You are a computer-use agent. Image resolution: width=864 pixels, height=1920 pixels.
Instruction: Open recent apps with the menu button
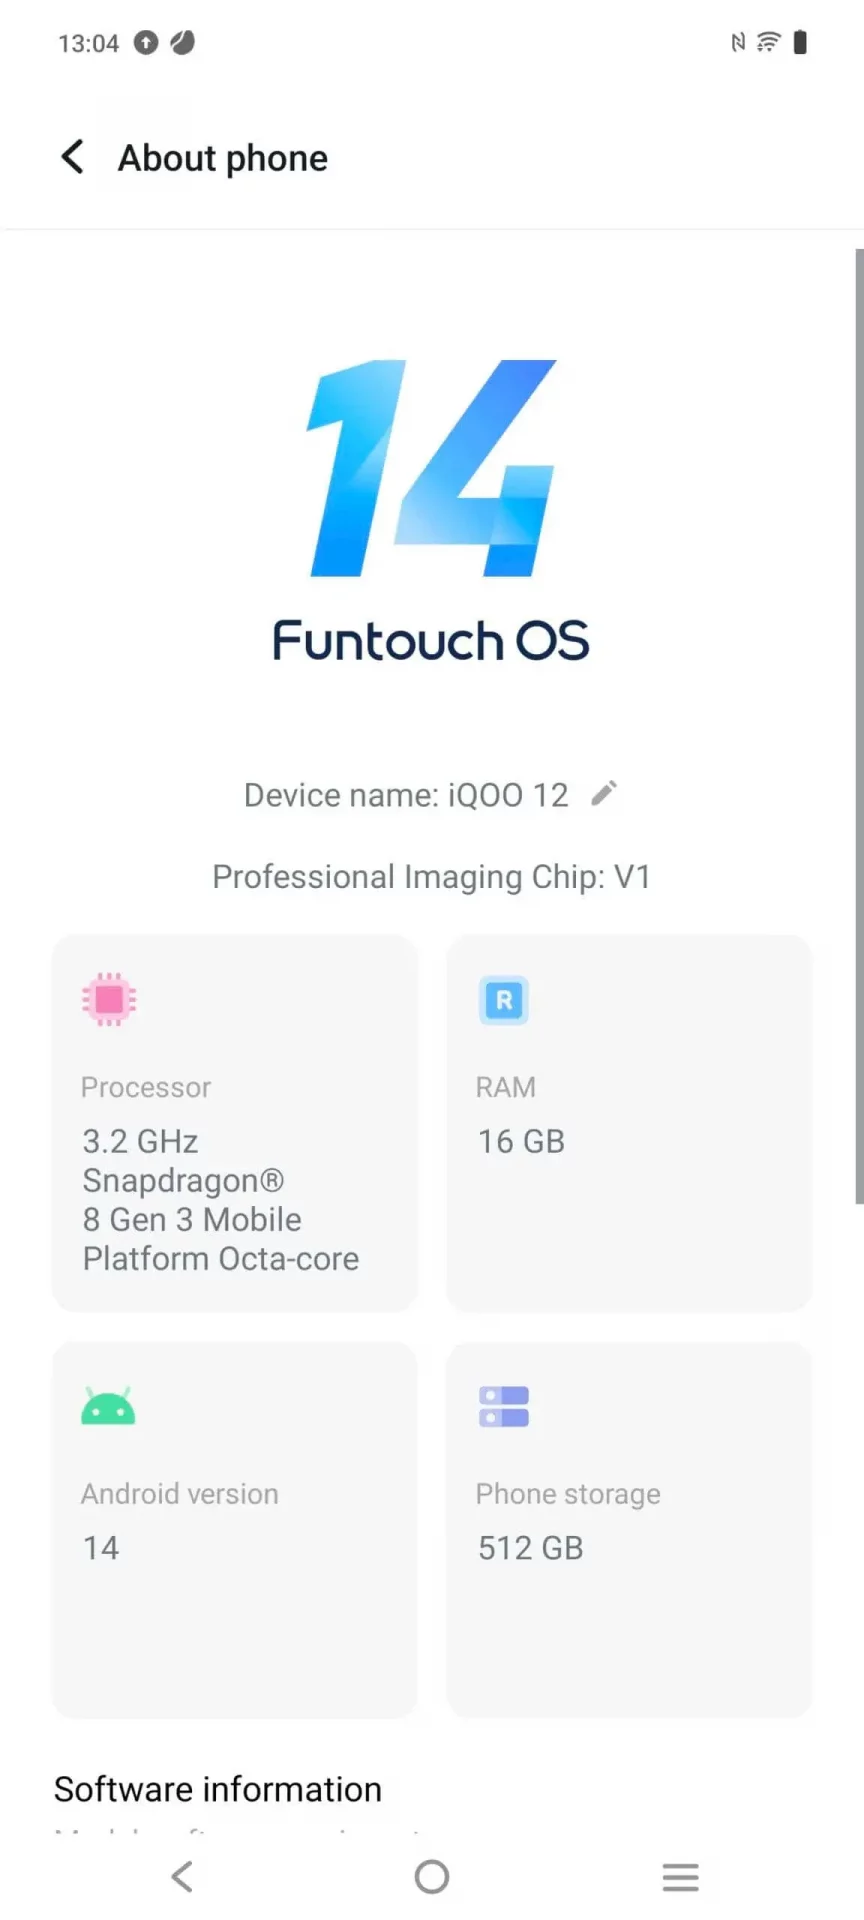(680, 1877)
